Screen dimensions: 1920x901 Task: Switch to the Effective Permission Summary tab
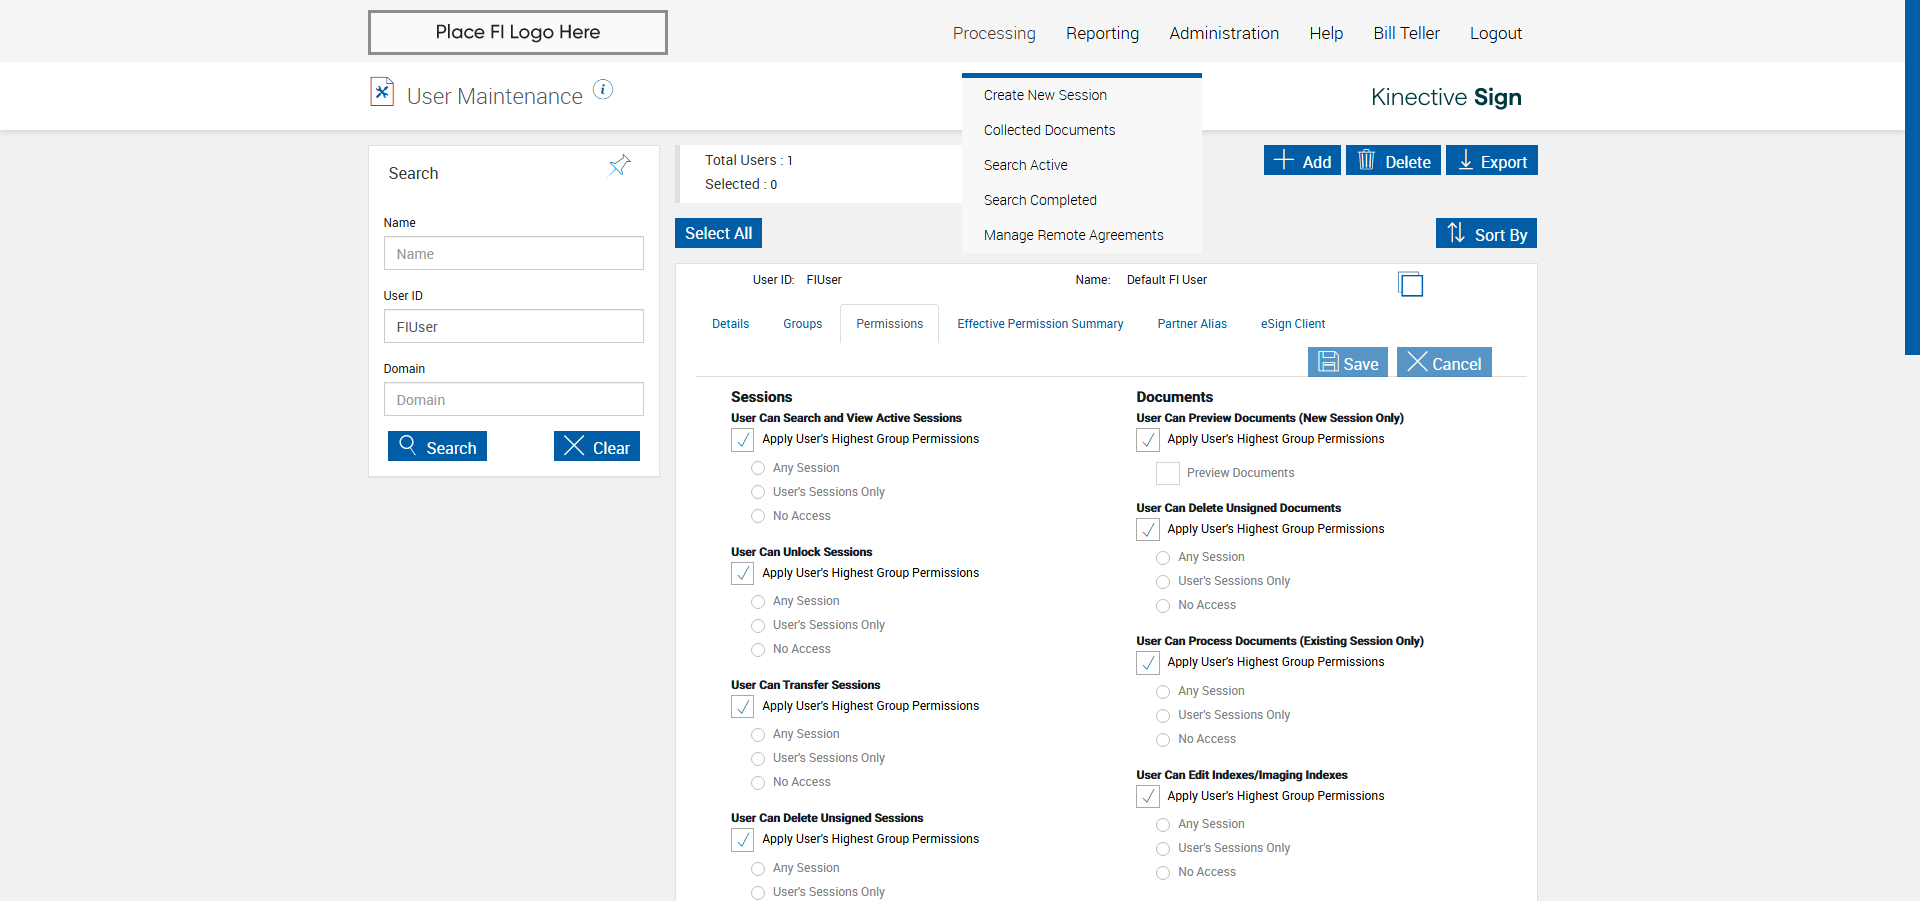(1040, 324)
